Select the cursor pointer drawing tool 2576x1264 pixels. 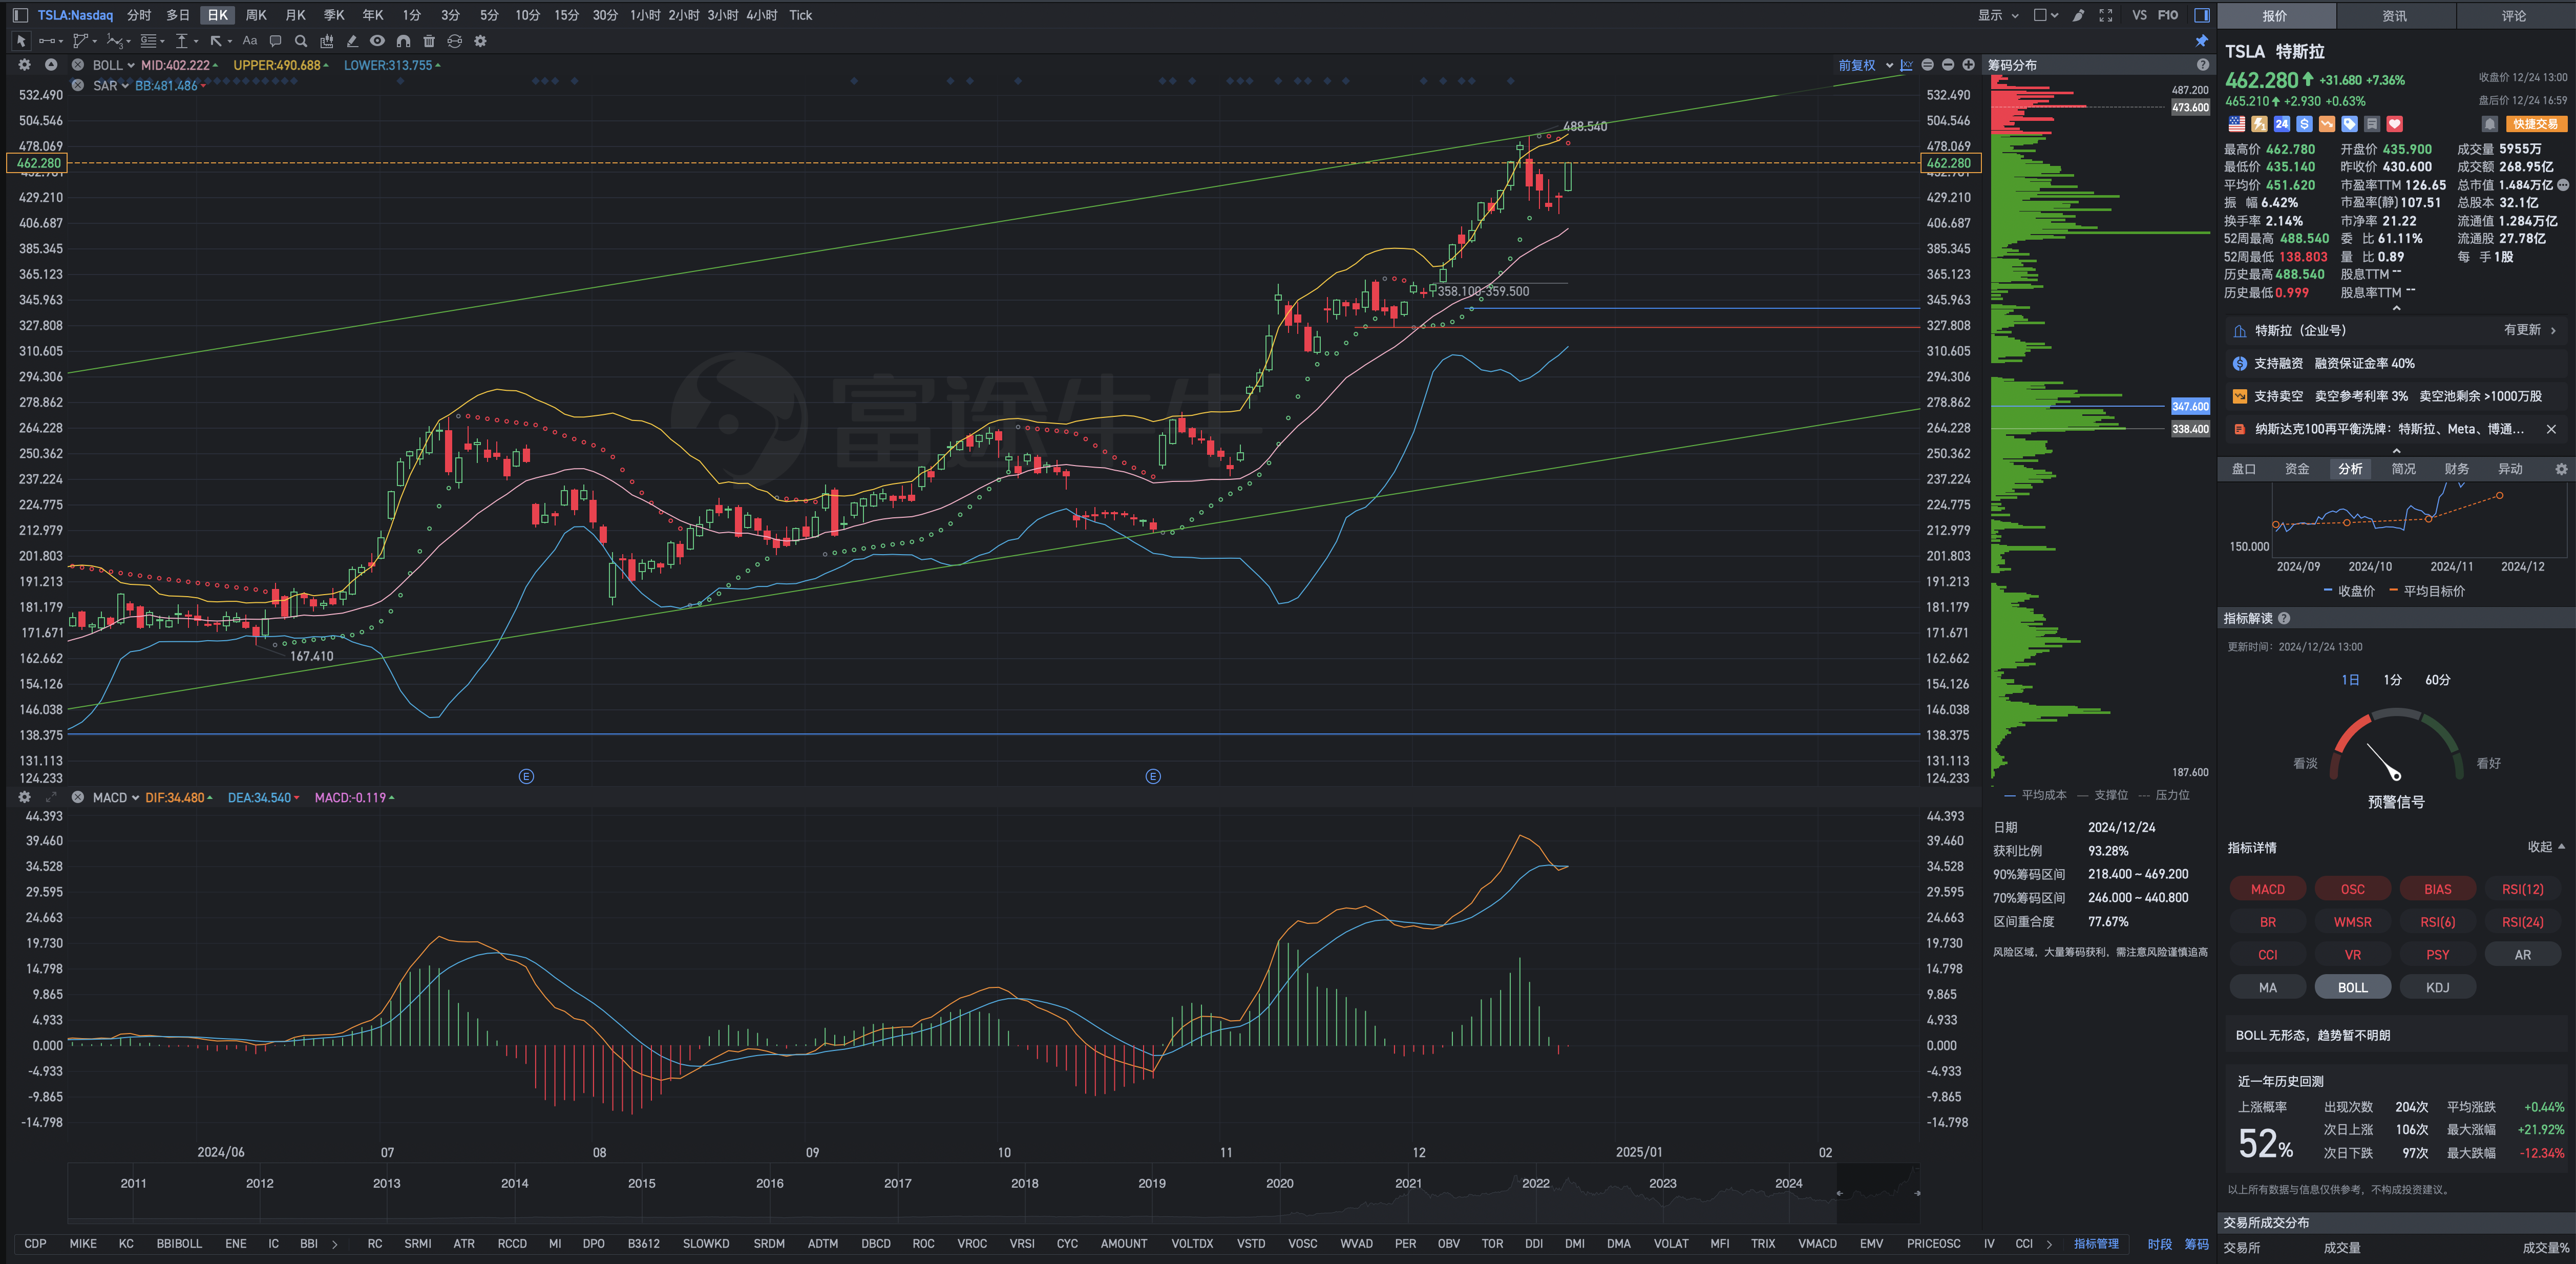pyautogui.click(x=20, y=41)
